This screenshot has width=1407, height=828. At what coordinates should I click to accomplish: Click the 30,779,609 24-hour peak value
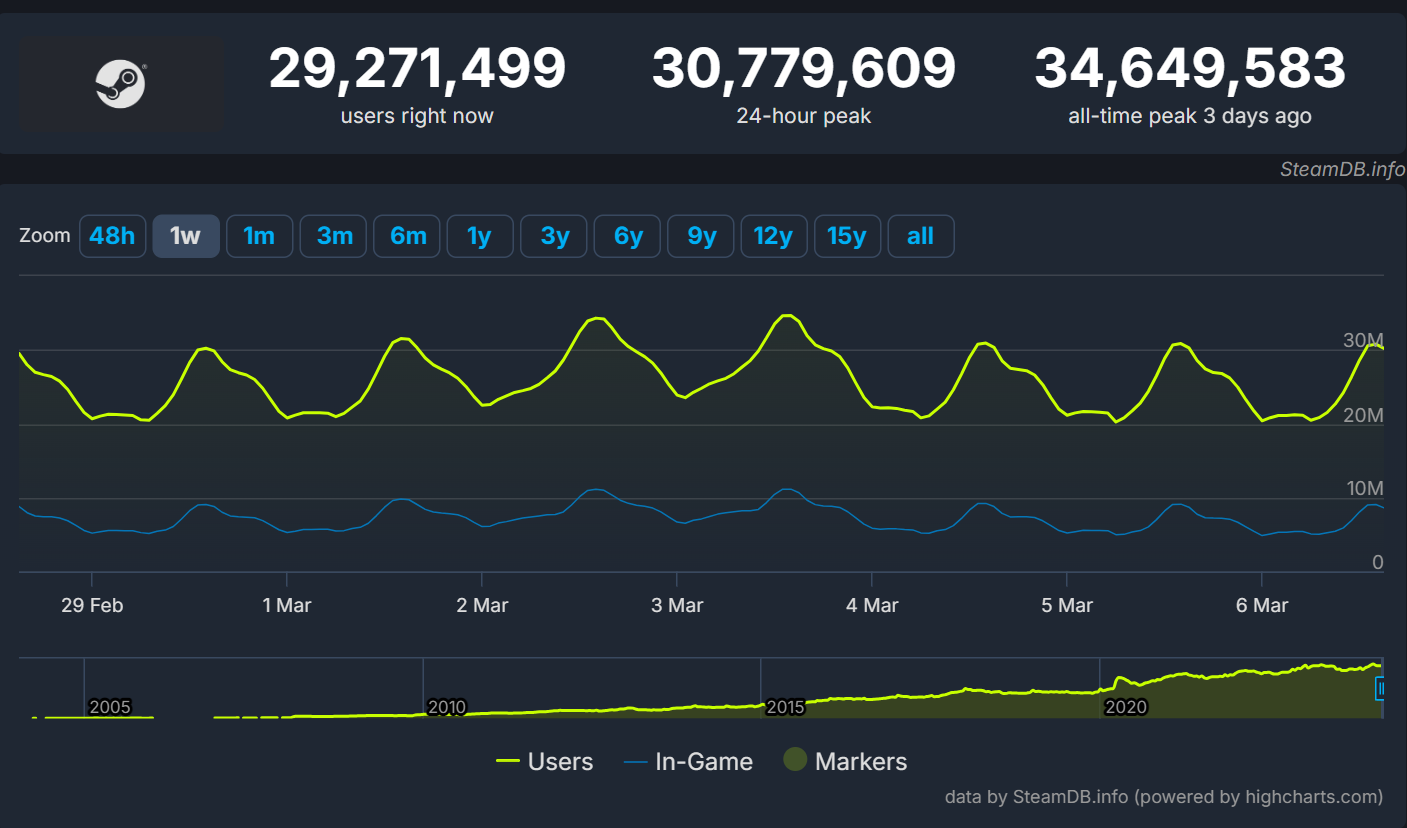click(x=804, y=69)
